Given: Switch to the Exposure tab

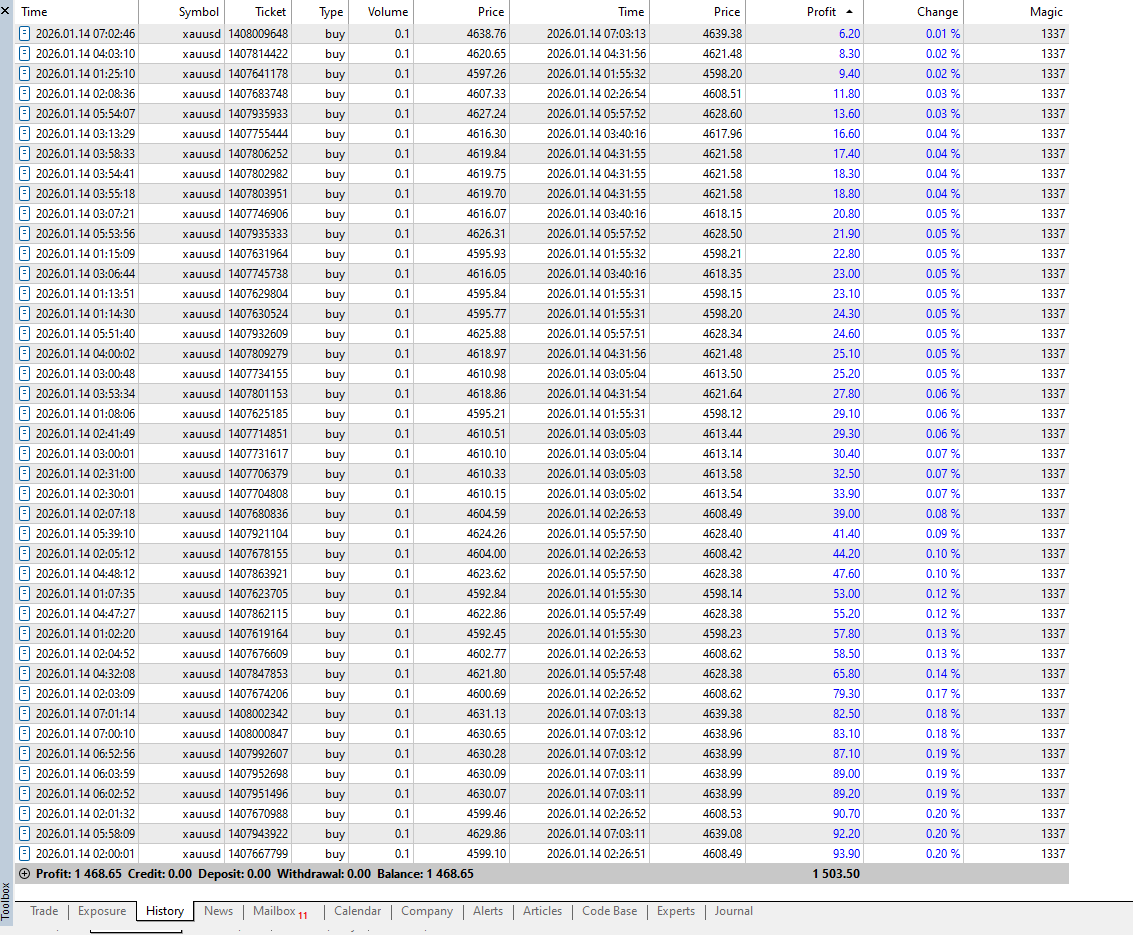Looking at the screenshot, I should pyautogui.click(x=102, y=911).
